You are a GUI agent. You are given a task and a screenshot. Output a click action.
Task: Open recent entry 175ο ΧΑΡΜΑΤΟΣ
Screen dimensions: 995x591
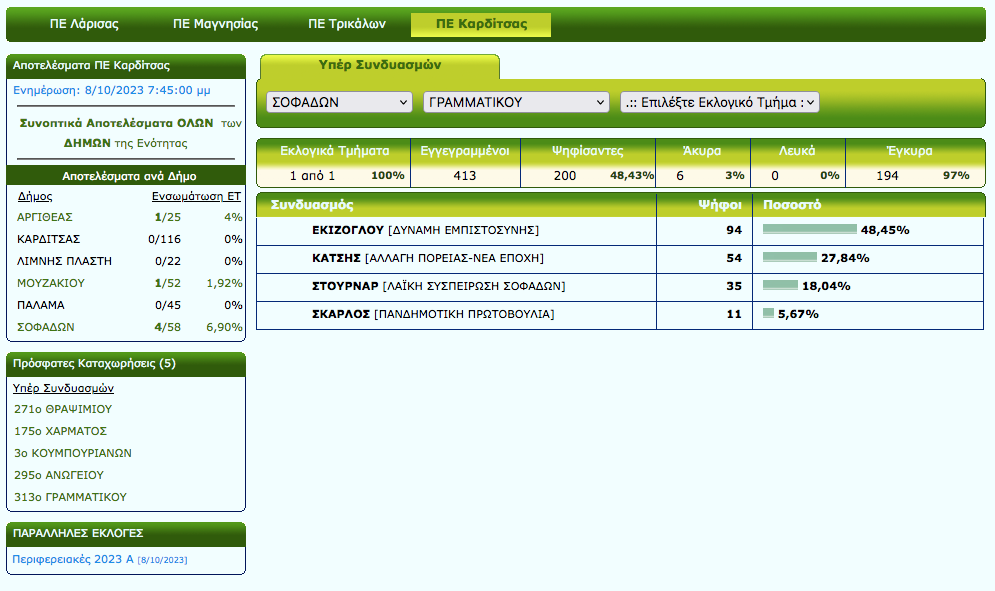tap(60, 431)
